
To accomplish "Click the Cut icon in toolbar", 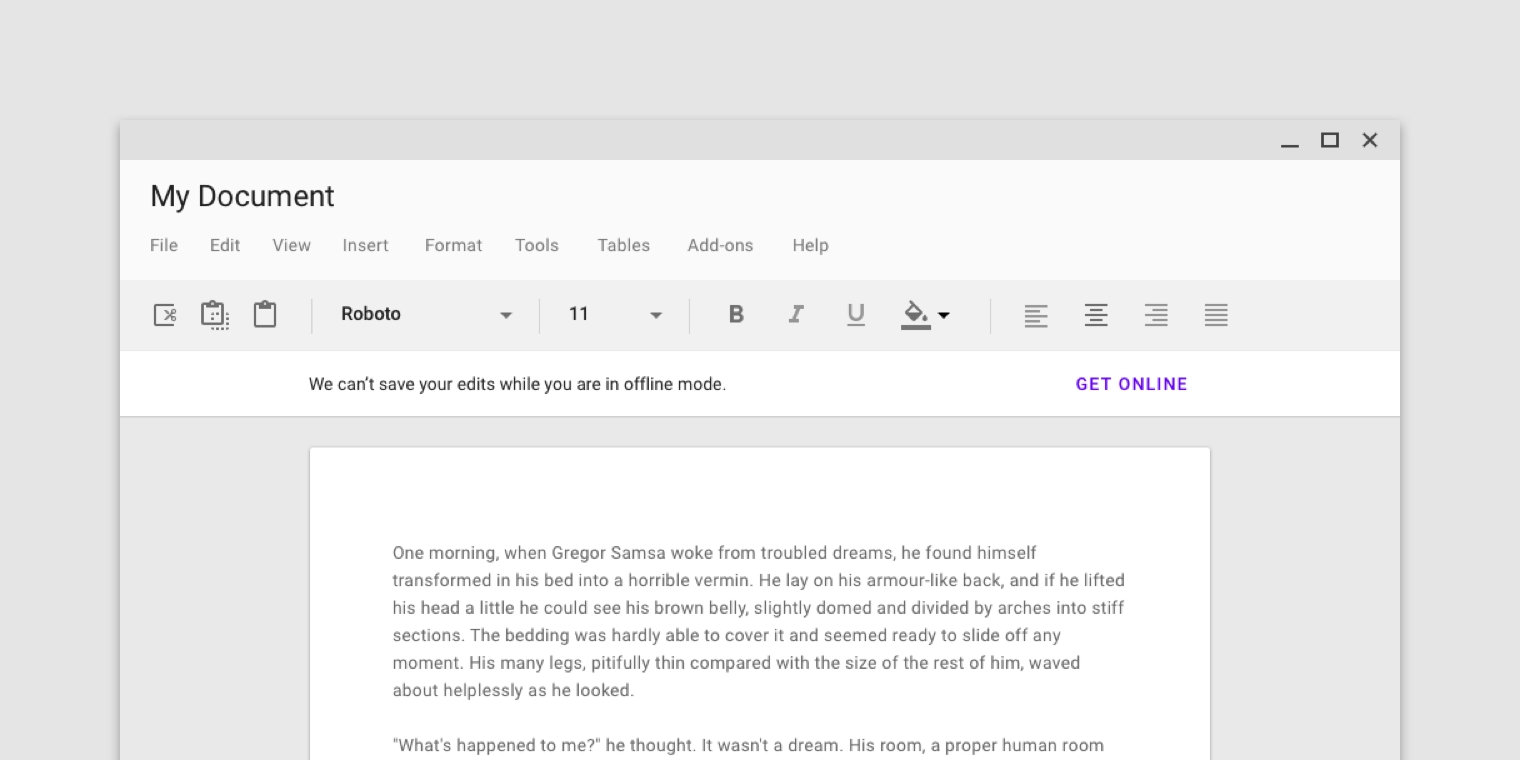I will [165, 315].
